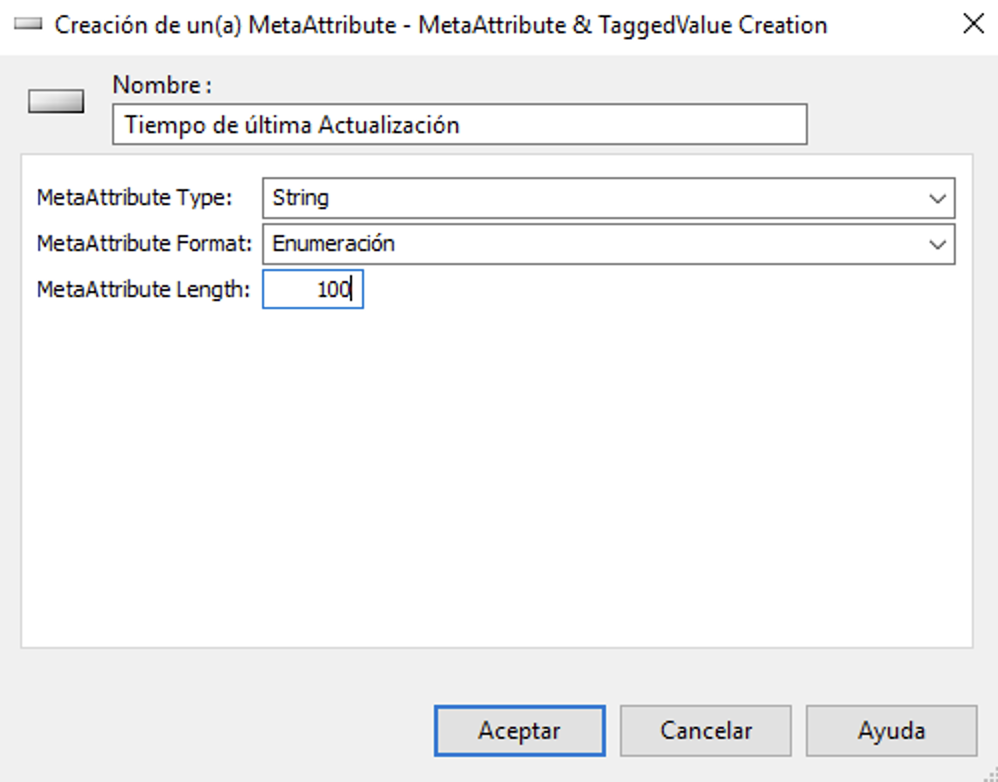Image resolution: width=998 pixels, height=782 pixels.
Task: Open the MetaAttribute Type combo showing String
Action: point(608,198)
